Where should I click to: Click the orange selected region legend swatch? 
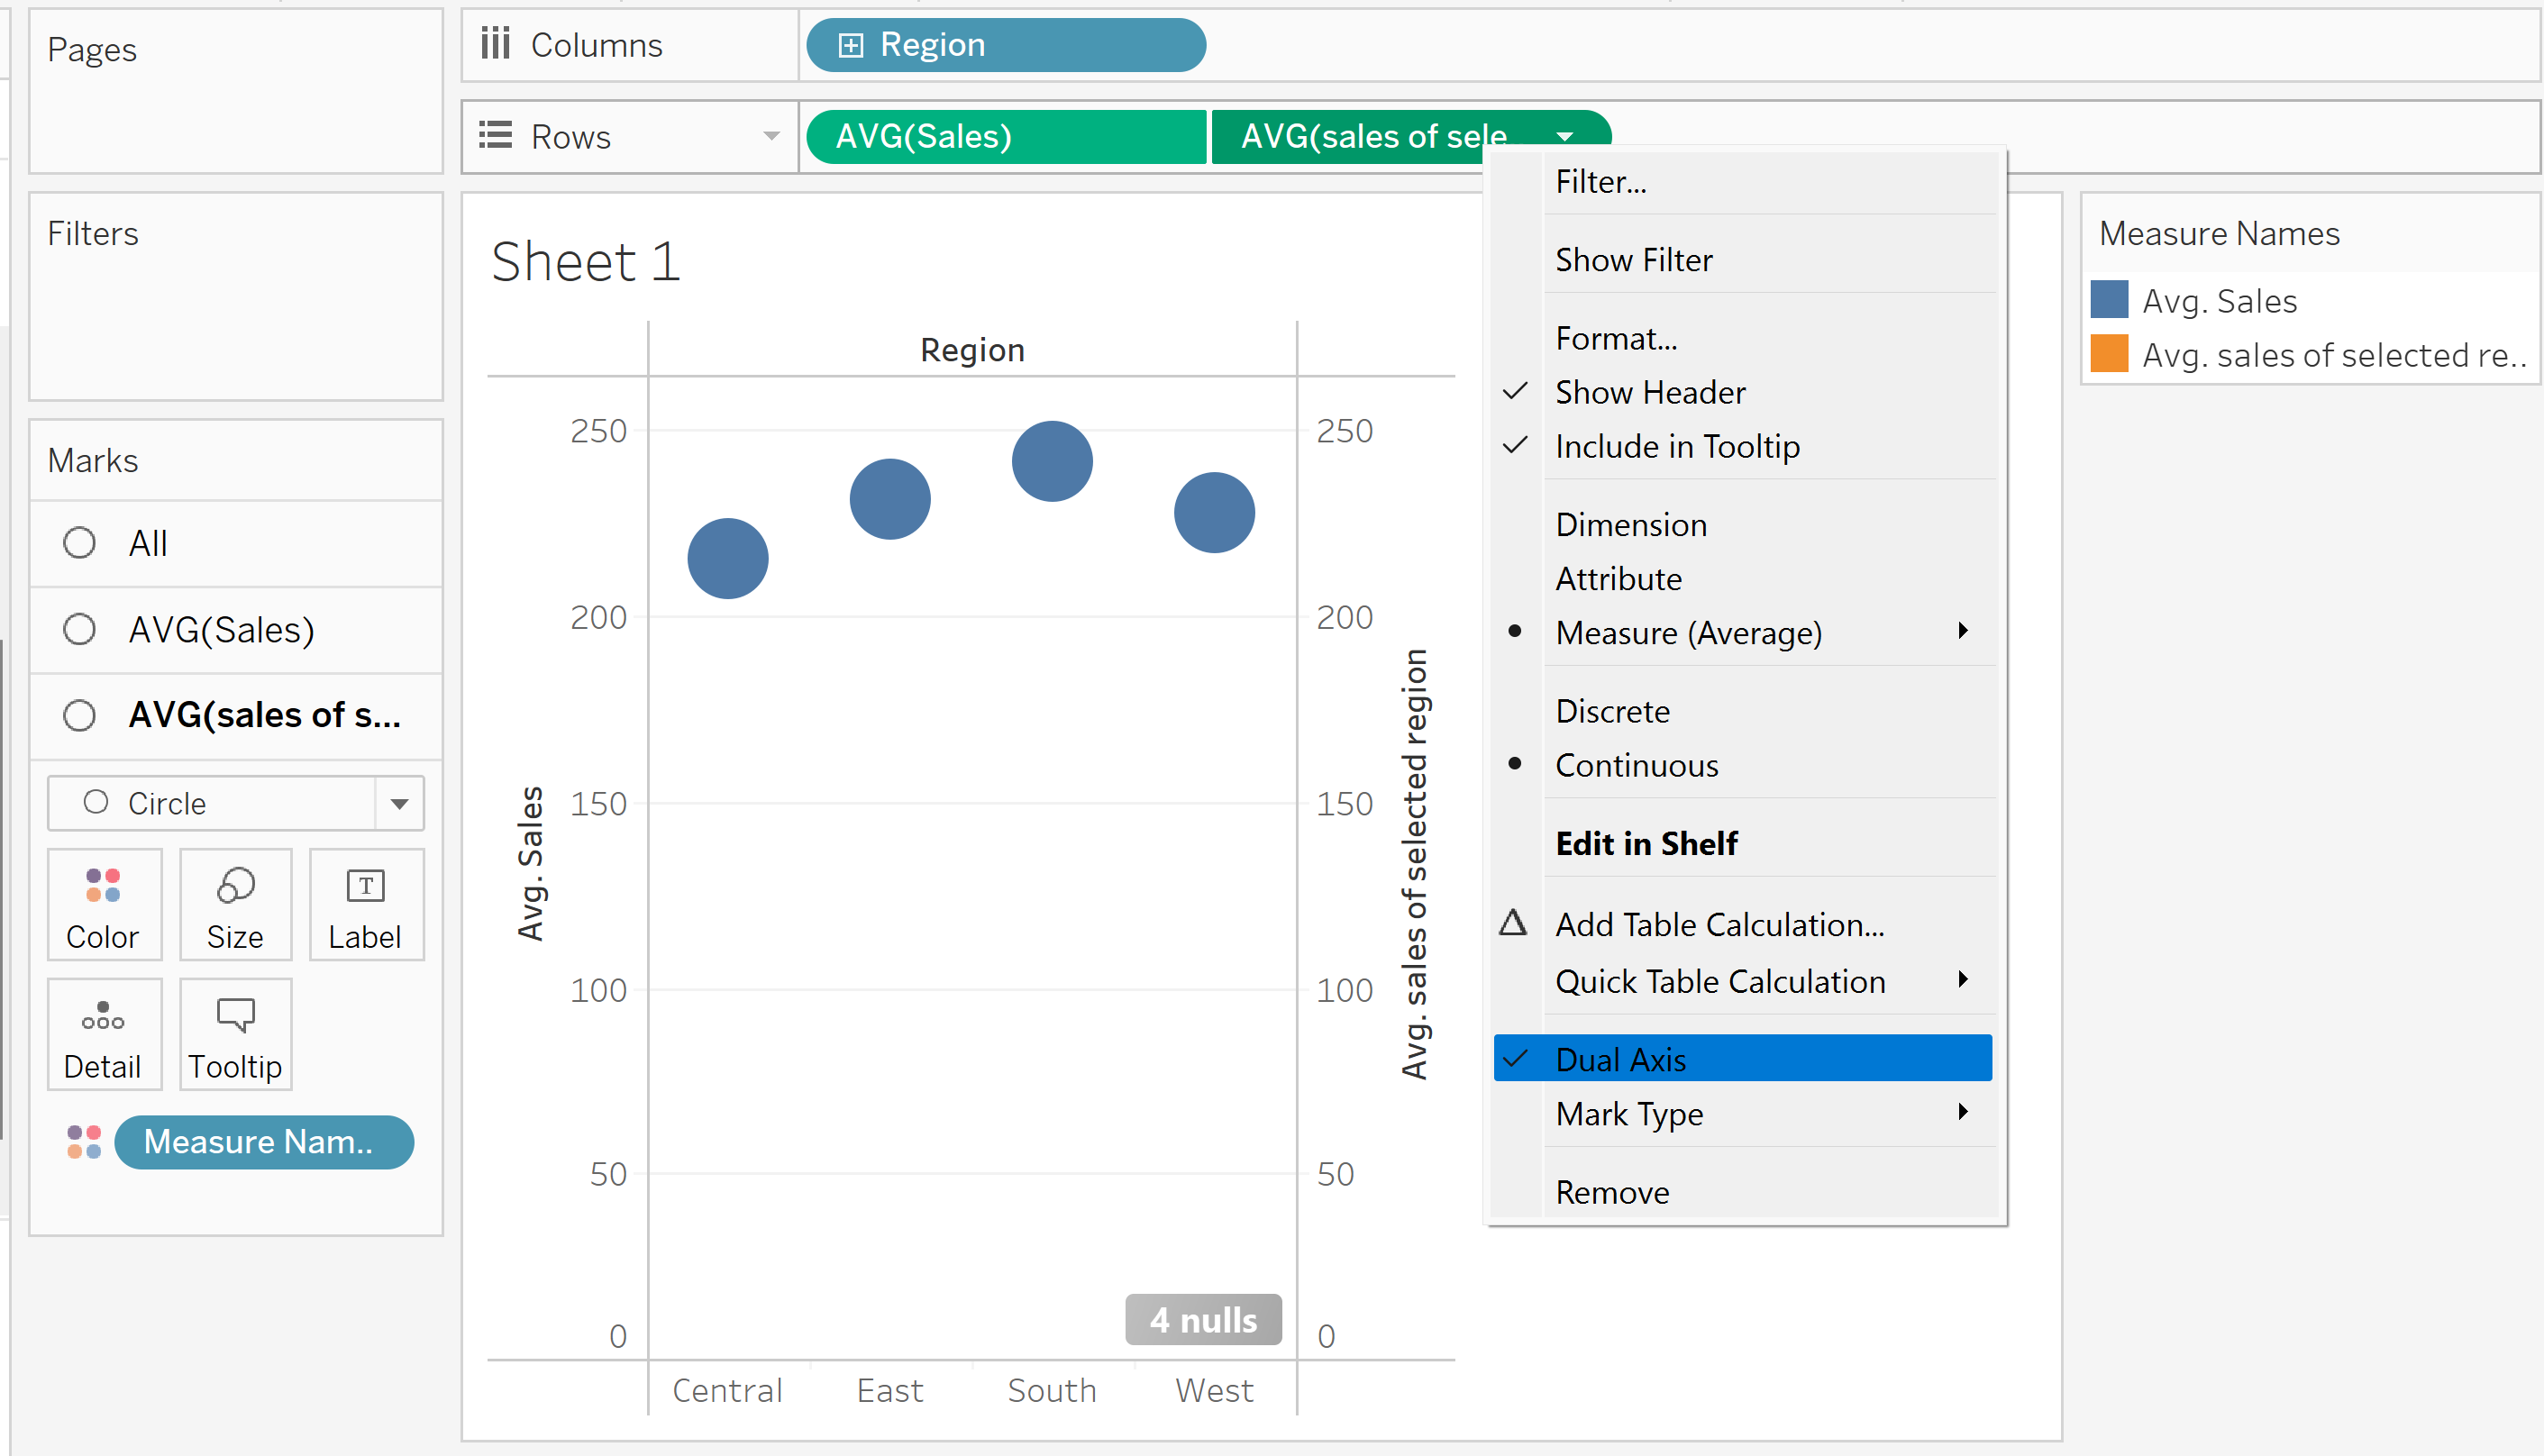[2109, 354]
